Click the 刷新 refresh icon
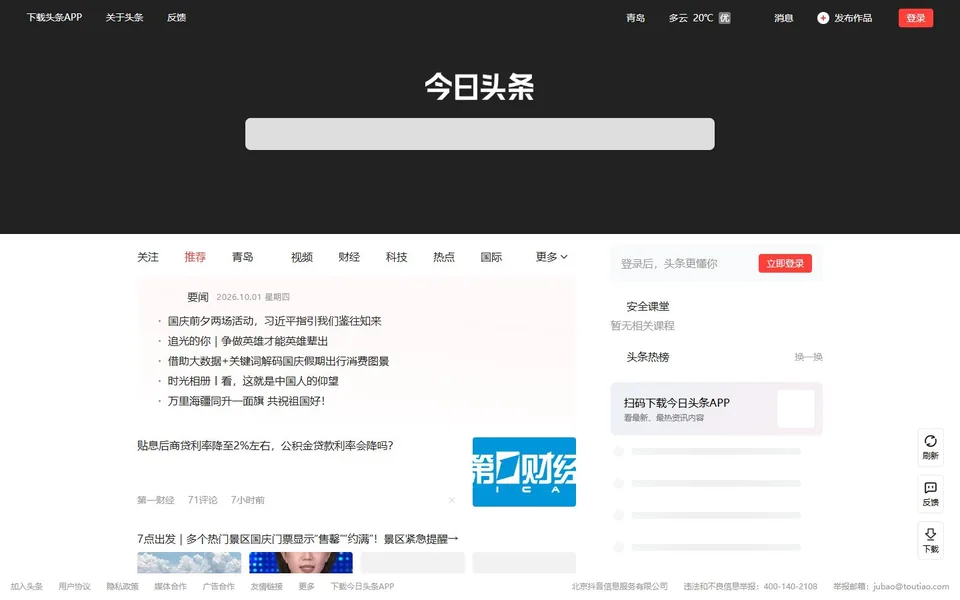Image resolution: width=960 pixels, height=600 pixels. coord(930,441)
